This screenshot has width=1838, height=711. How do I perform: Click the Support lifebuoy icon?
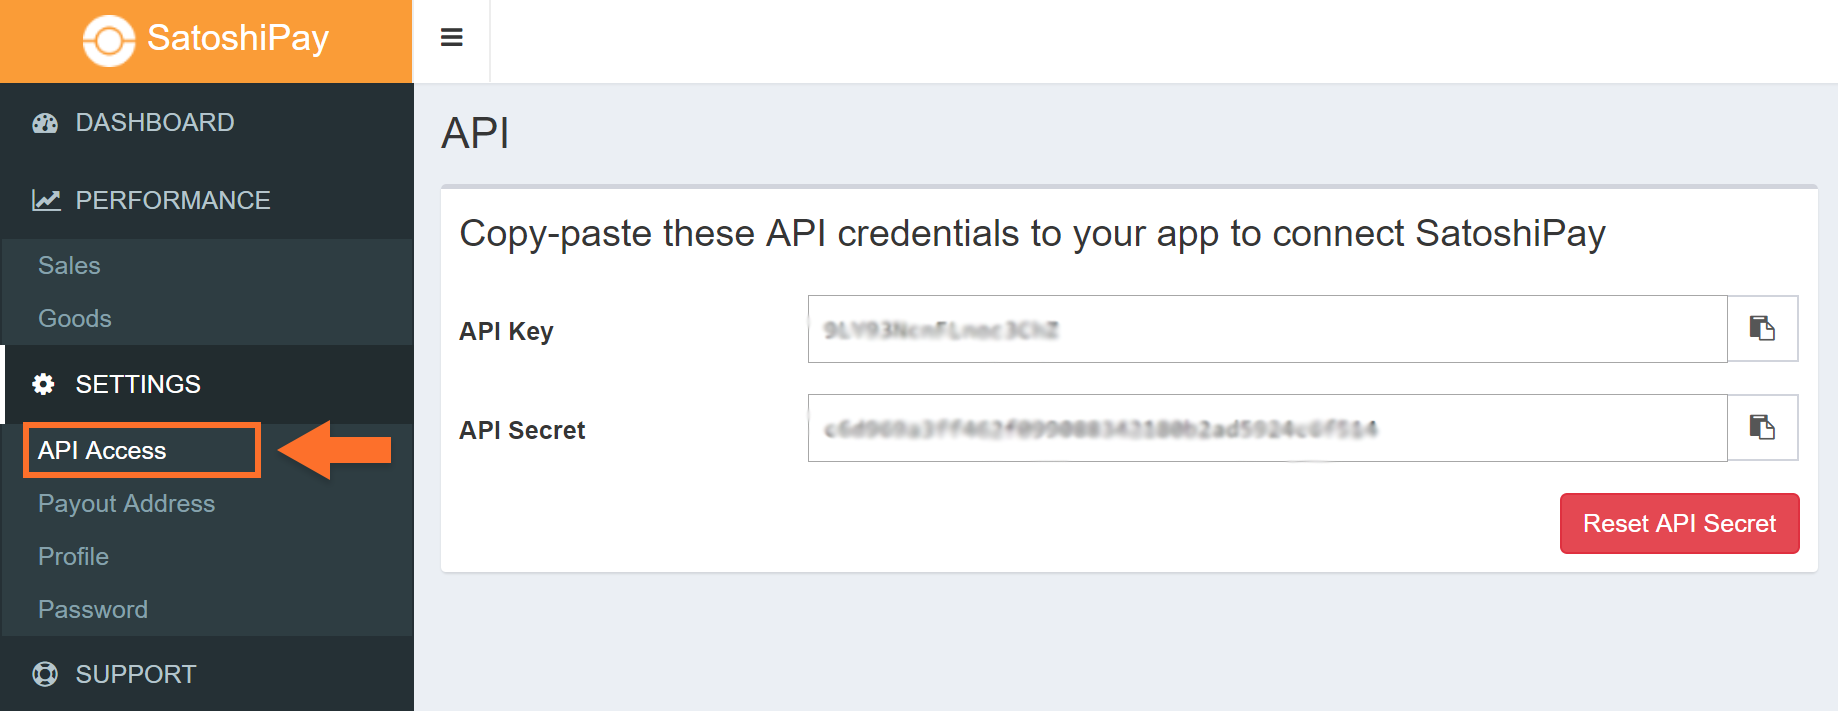point(45,674)
